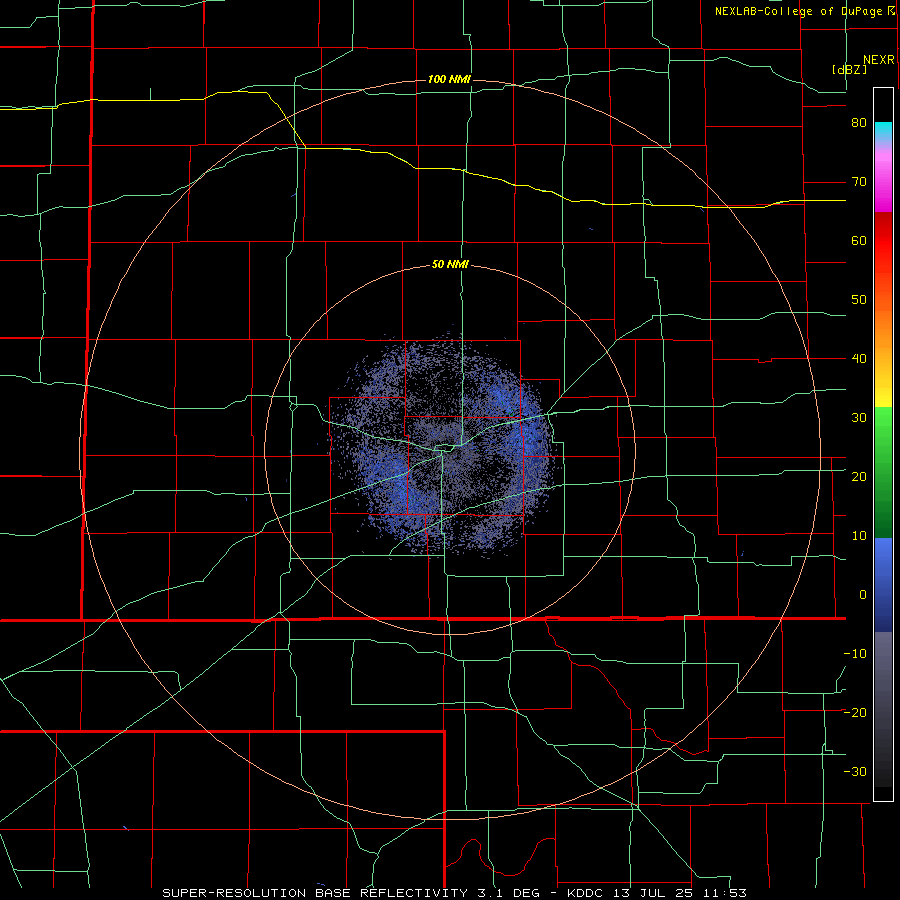Click the blue segment of the color bar
Image resolution: width=900 pixels, height=900 pixels.
tap(883, 585)
